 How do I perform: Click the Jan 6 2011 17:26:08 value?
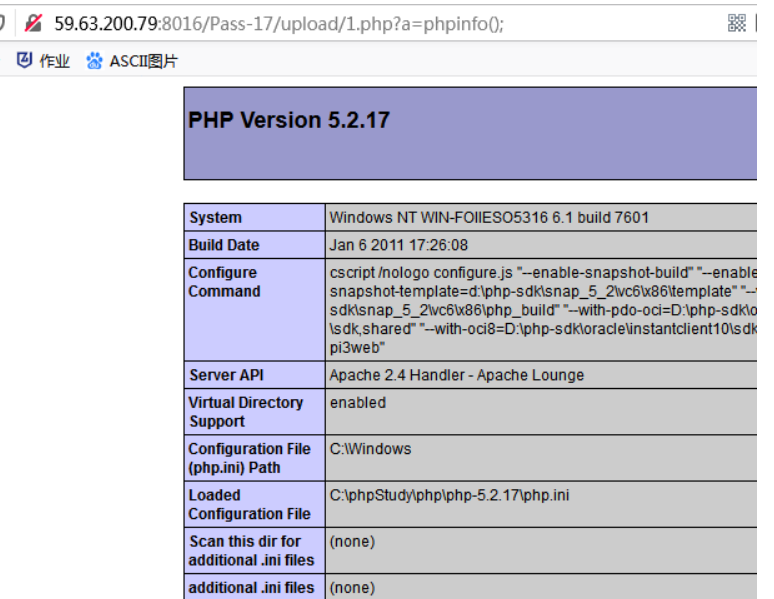click(398, 245)
